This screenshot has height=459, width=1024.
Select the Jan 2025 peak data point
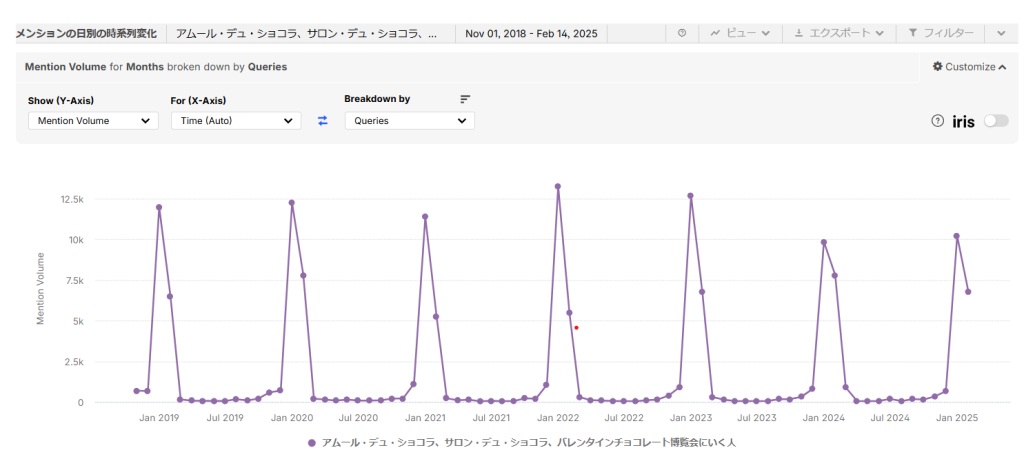[x=957, y=236]
